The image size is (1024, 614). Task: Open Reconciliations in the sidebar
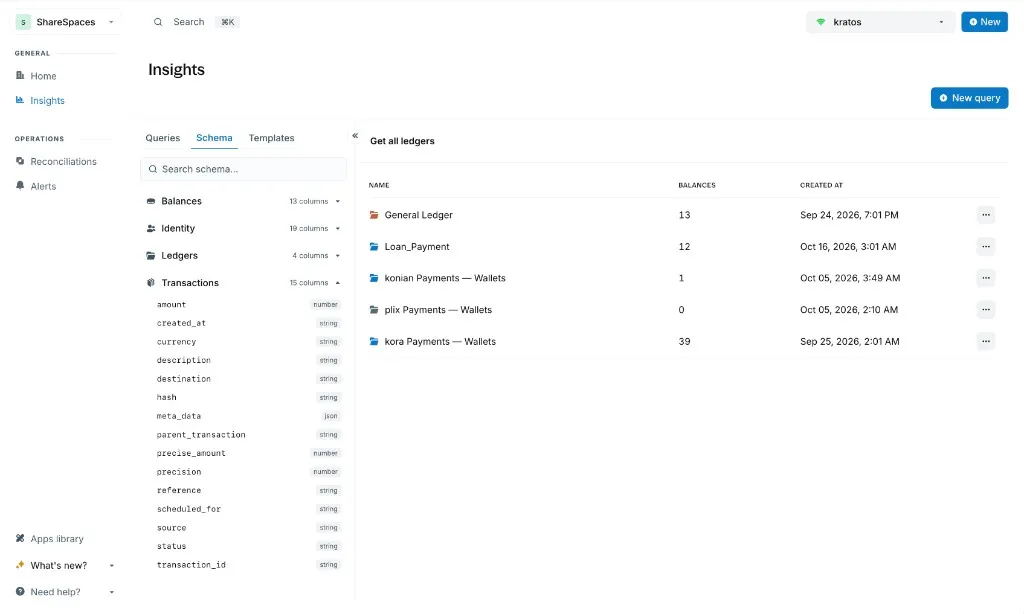[x=63, y=161]
